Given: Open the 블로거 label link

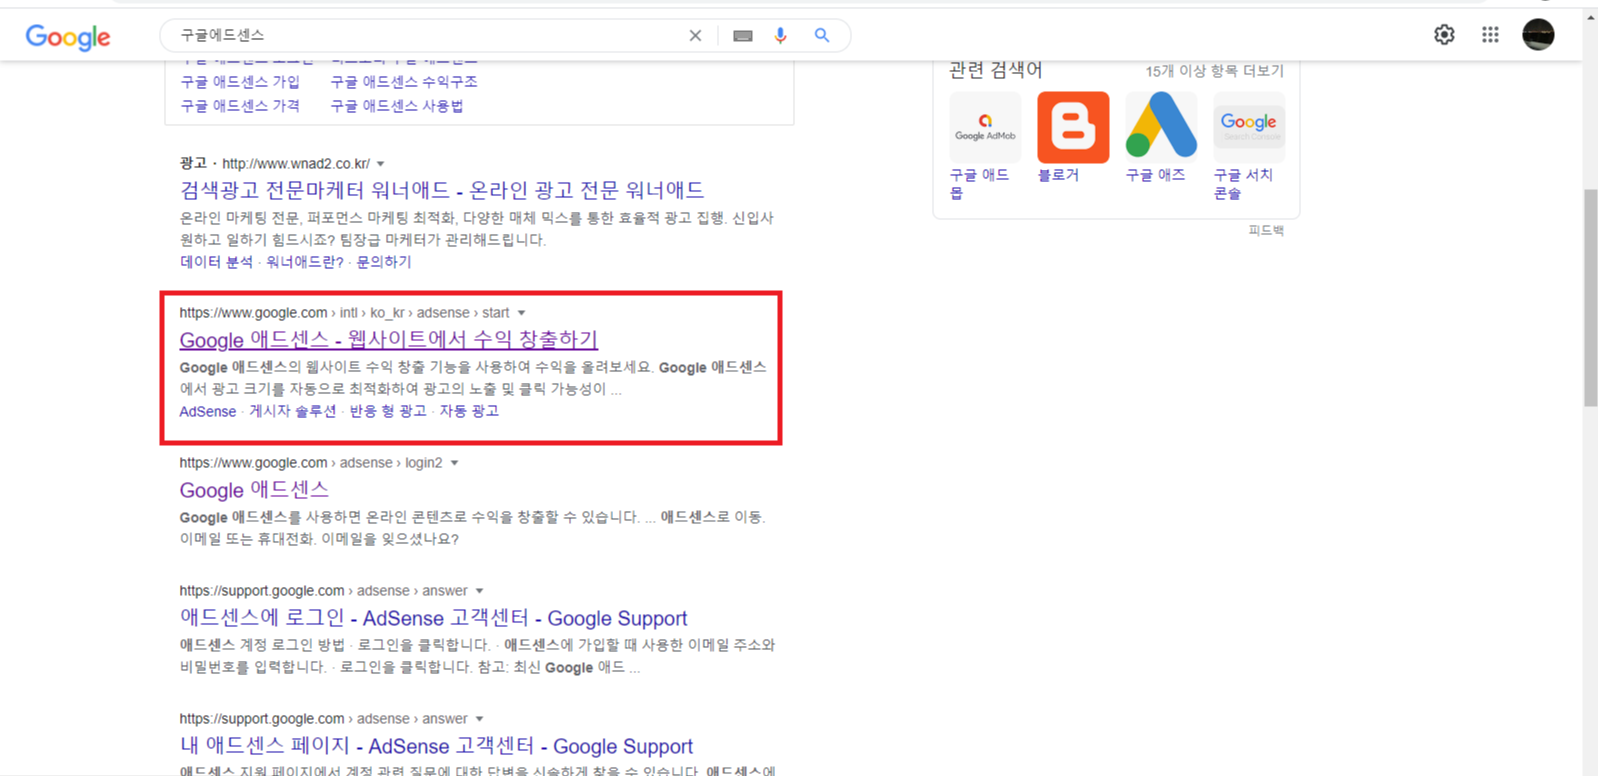Looking at the screenshot, I should (x=1058, y=175).
